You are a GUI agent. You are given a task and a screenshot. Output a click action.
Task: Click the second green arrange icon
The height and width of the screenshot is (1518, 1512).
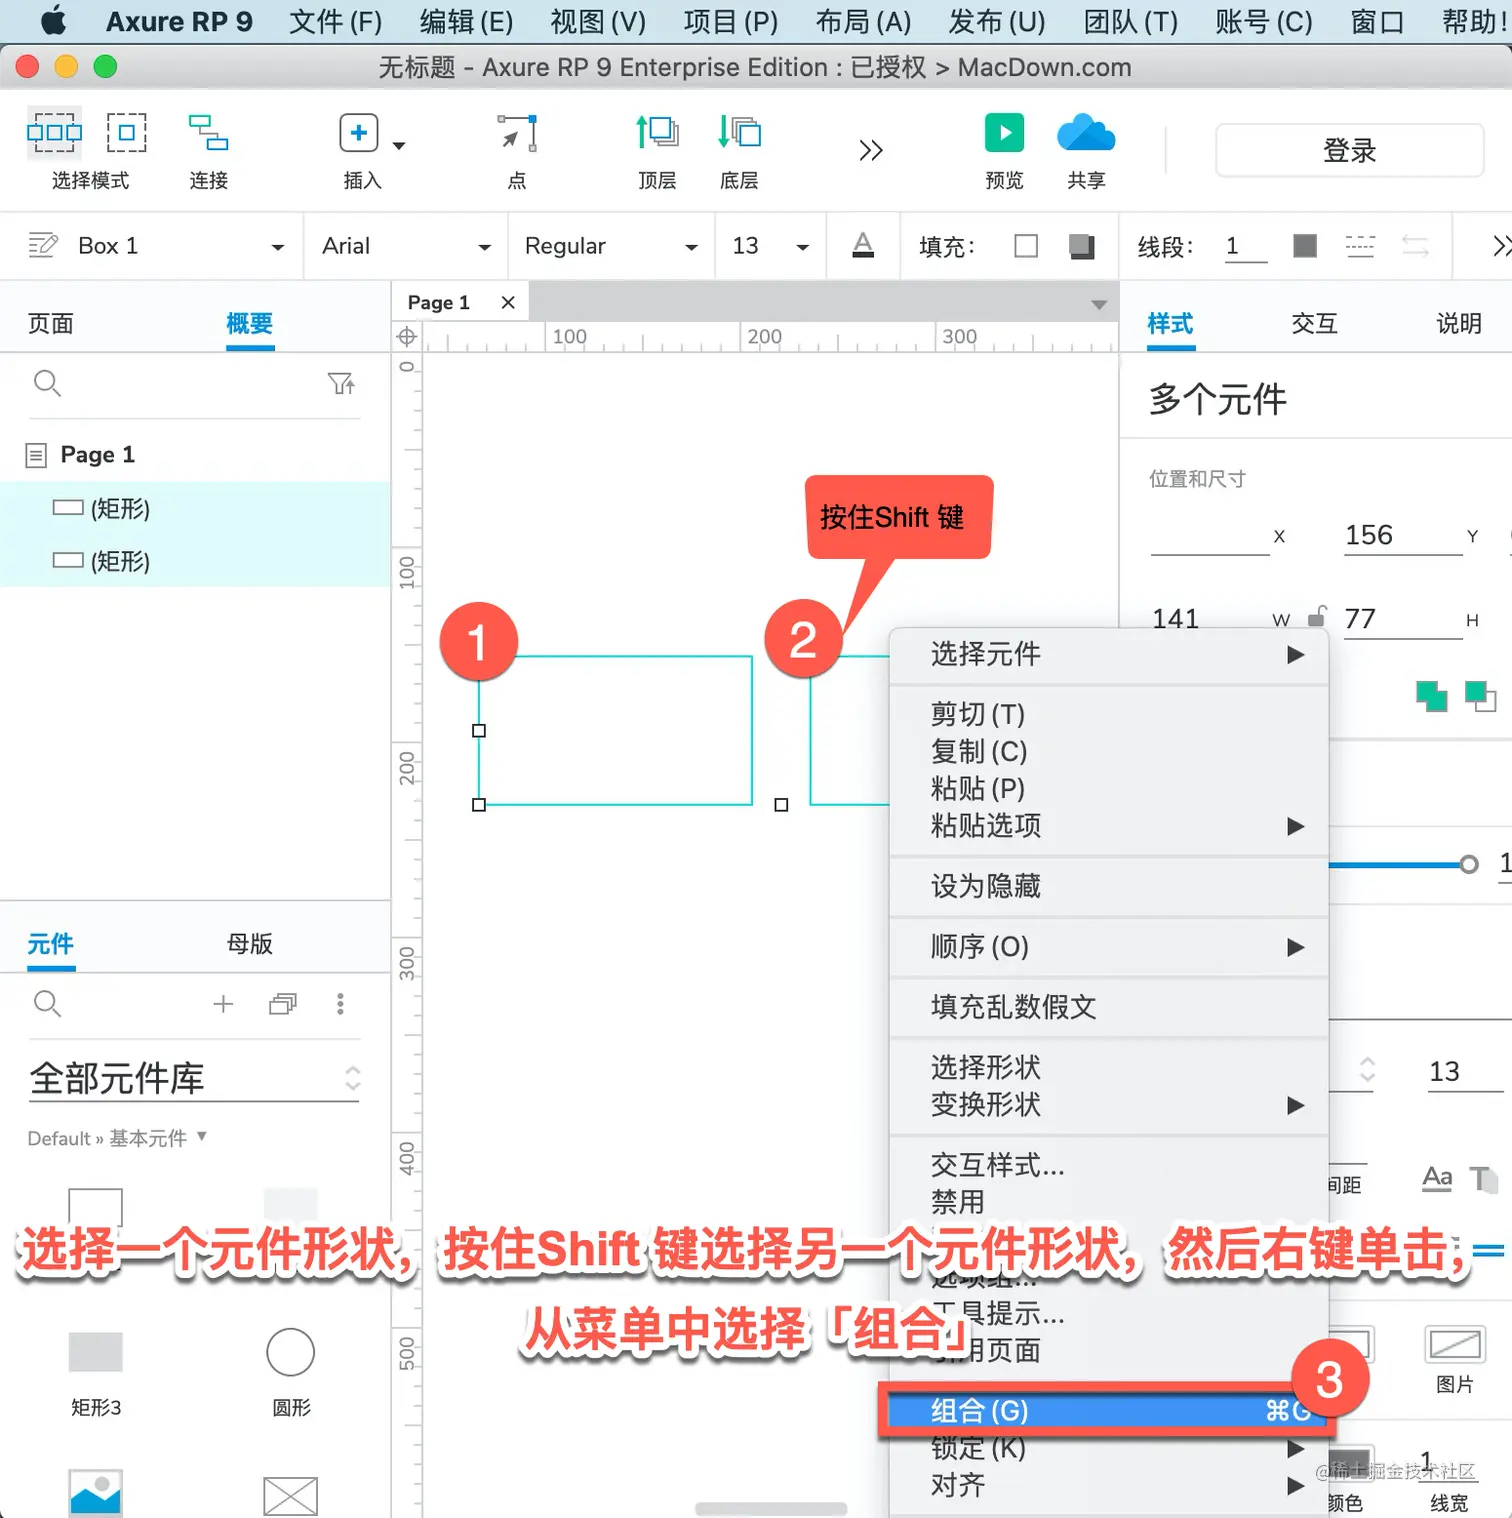[1480, 696]
